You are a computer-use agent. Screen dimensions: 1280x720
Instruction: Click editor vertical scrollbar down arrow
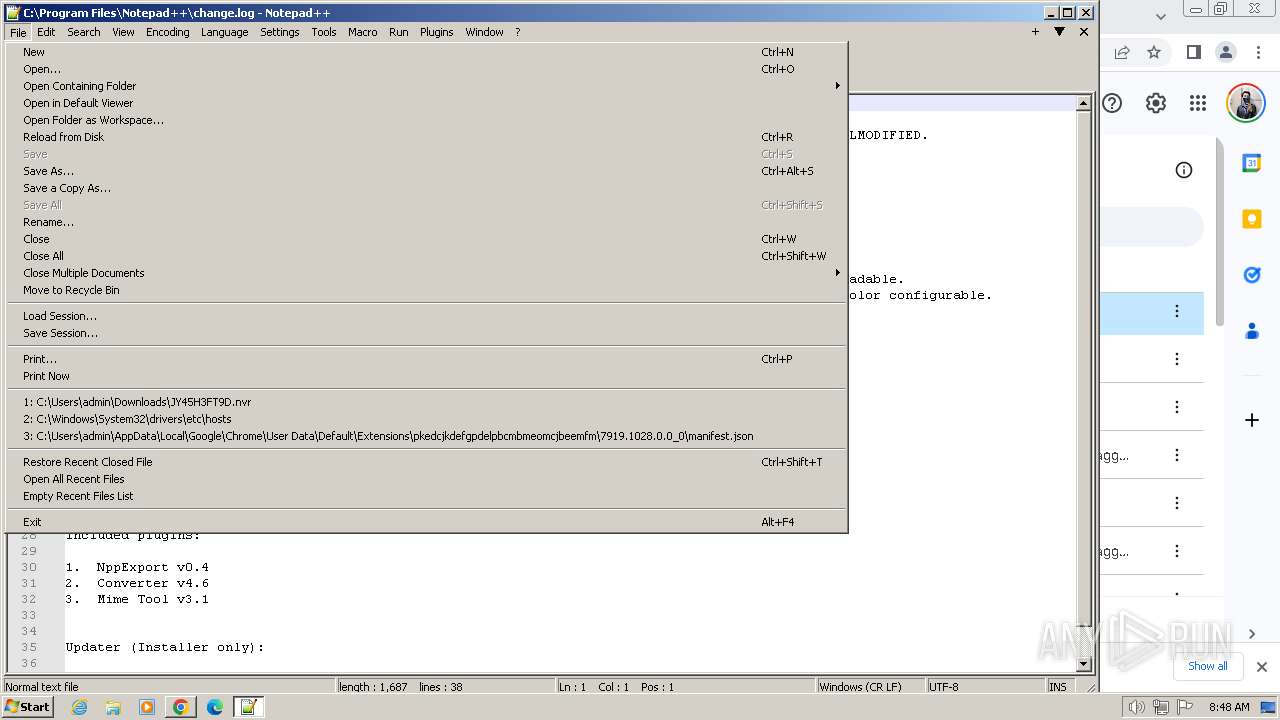pos(1083,663)
